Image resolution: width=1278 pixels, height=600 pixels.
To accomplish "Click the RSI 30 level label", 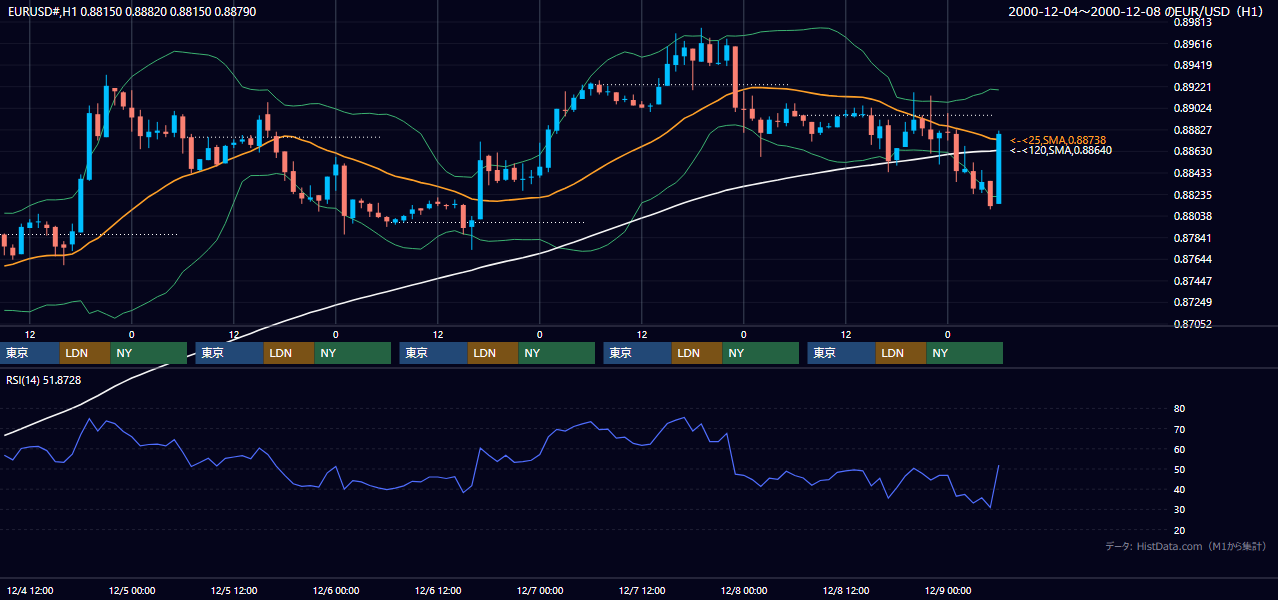I will (1179, 509).
